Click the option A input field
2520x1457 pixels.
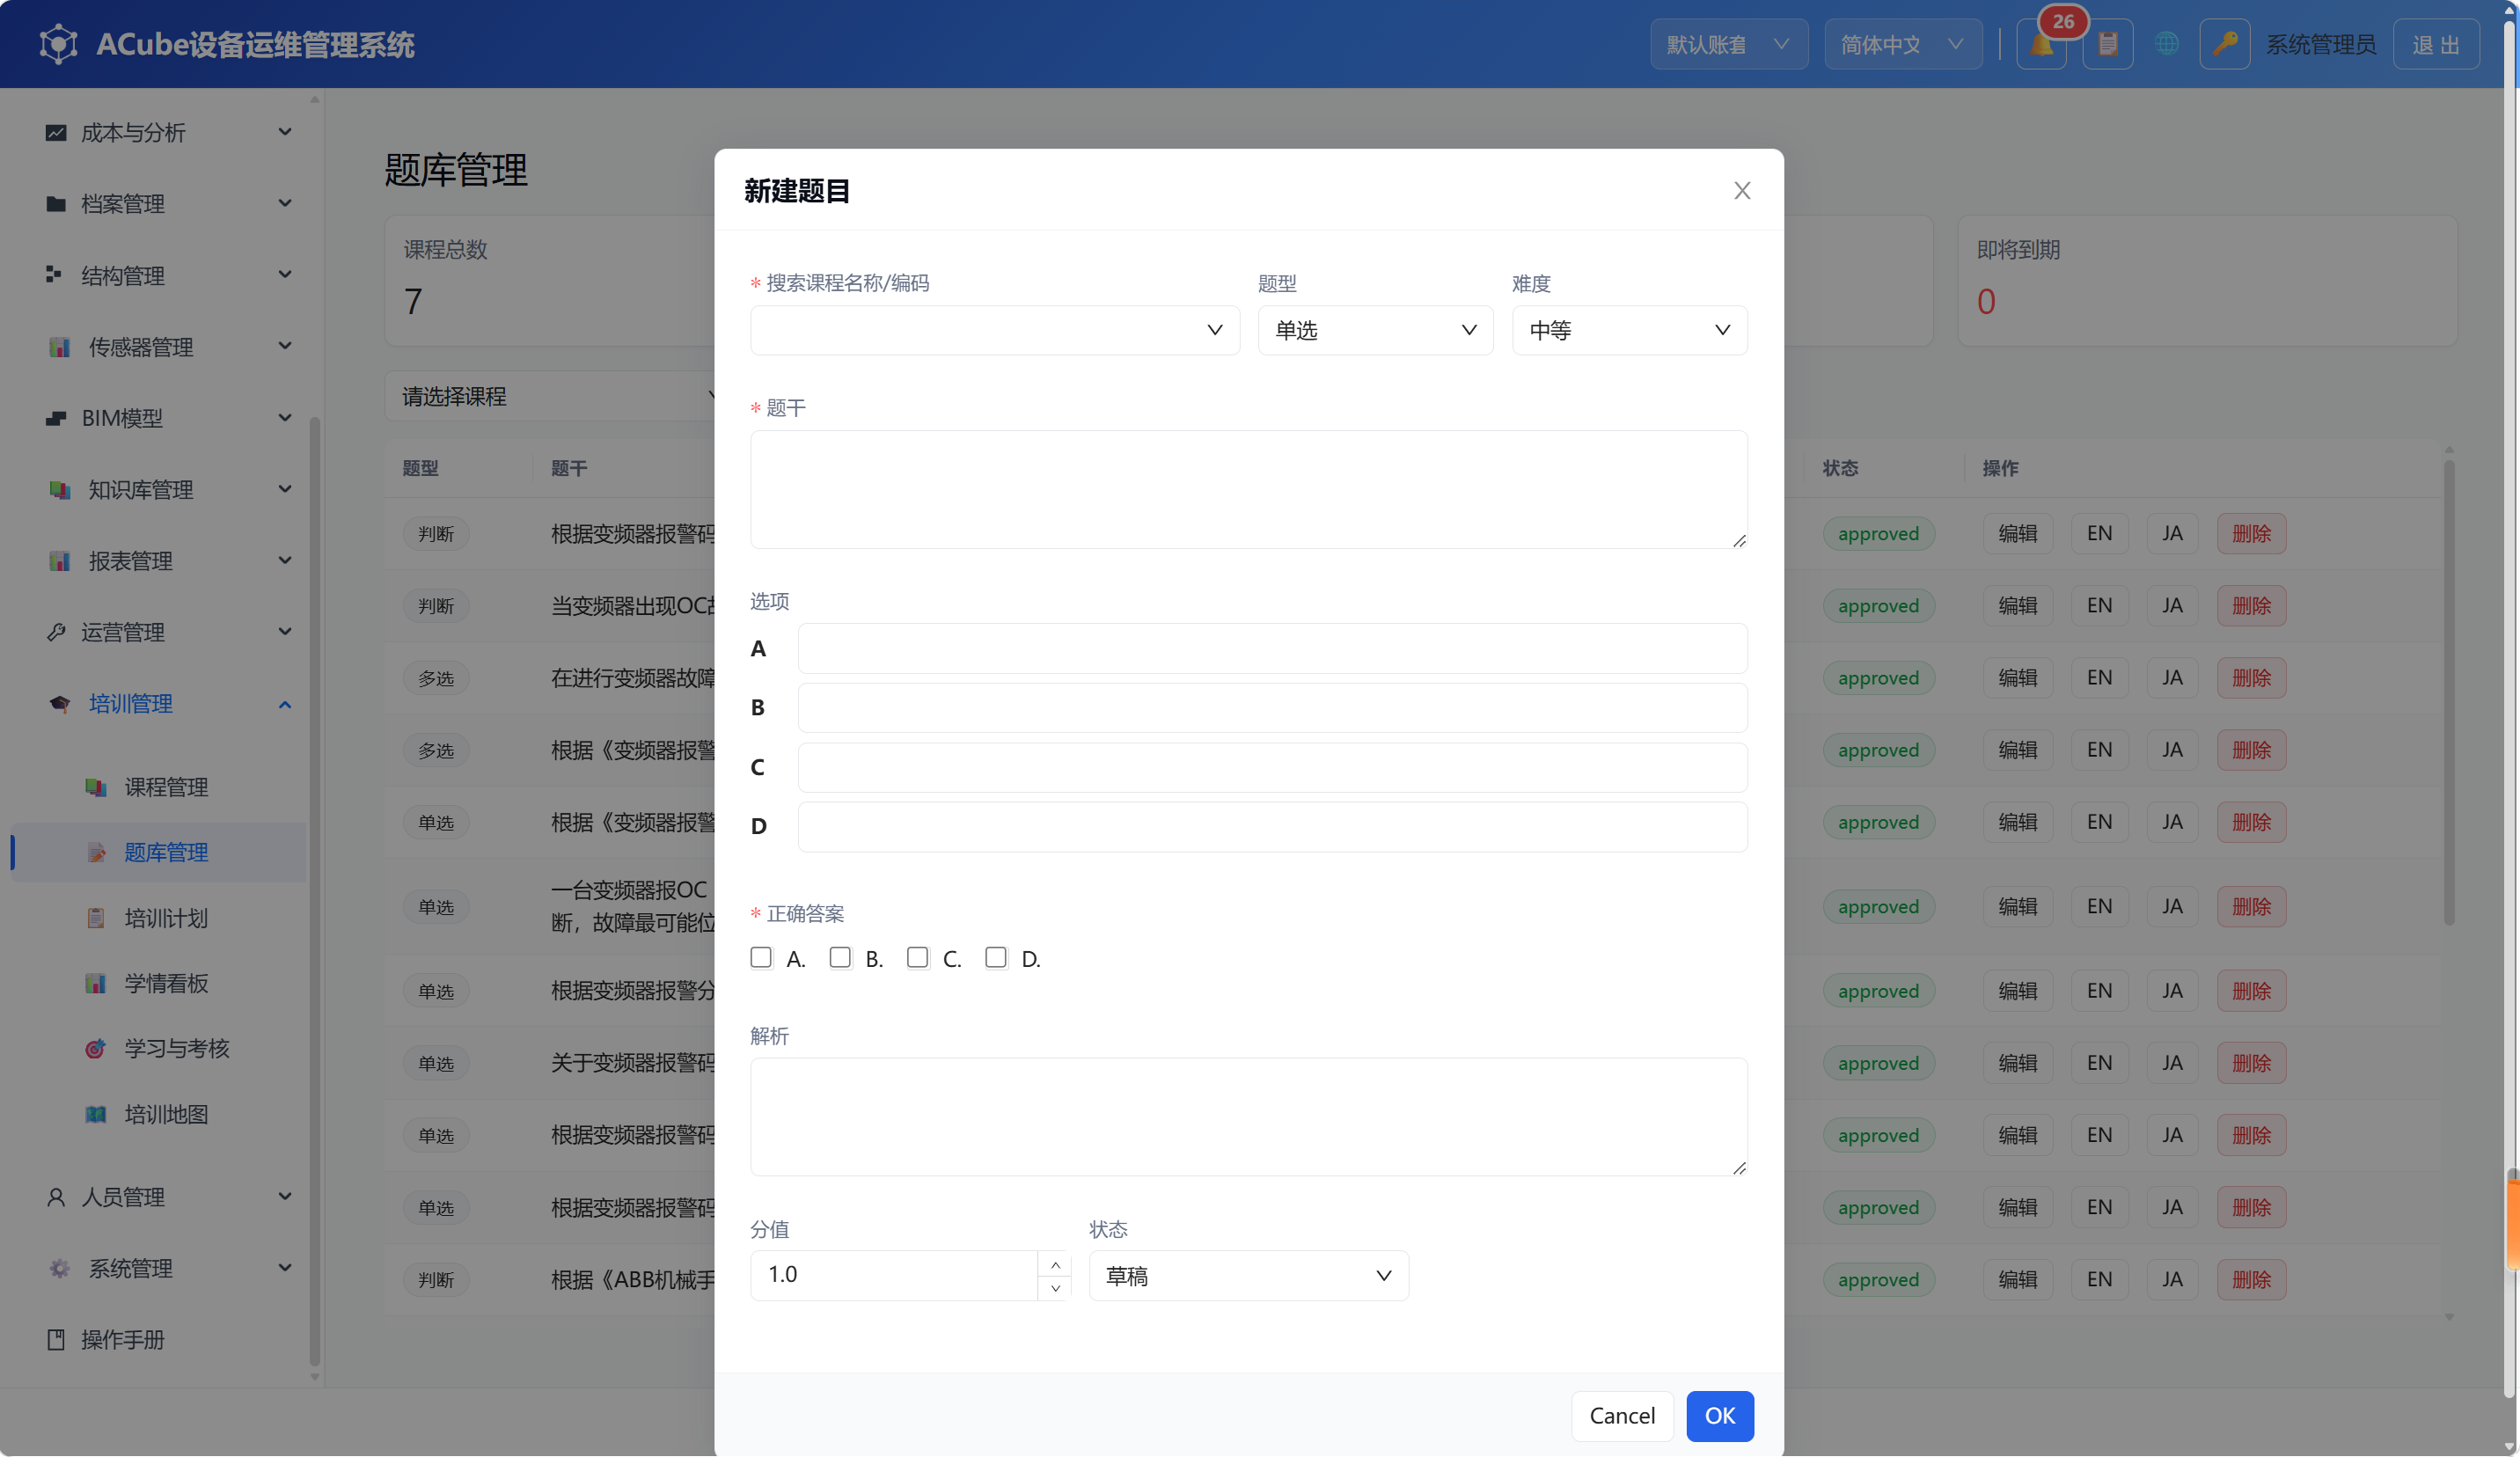coord(1272,649)
